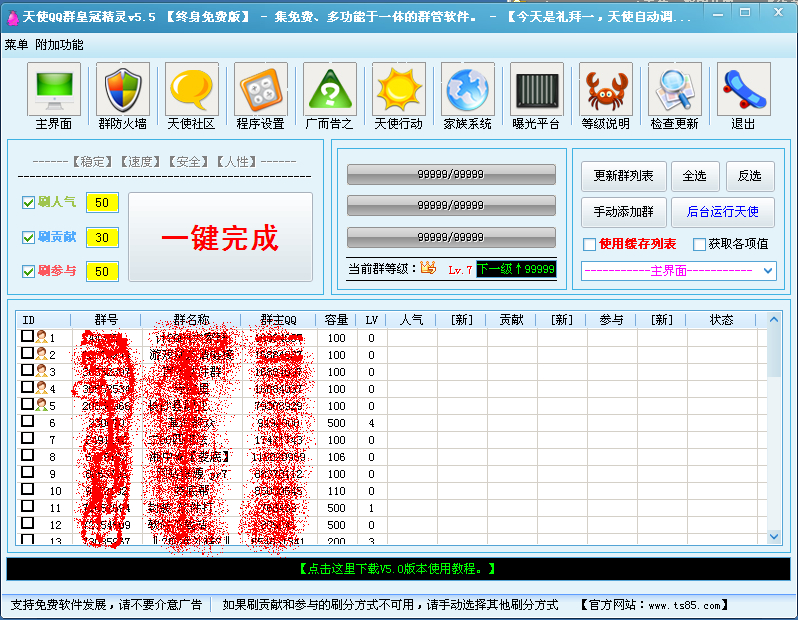798x620 pixels.
Task: Click the LV column header
Action: [372, 320]
